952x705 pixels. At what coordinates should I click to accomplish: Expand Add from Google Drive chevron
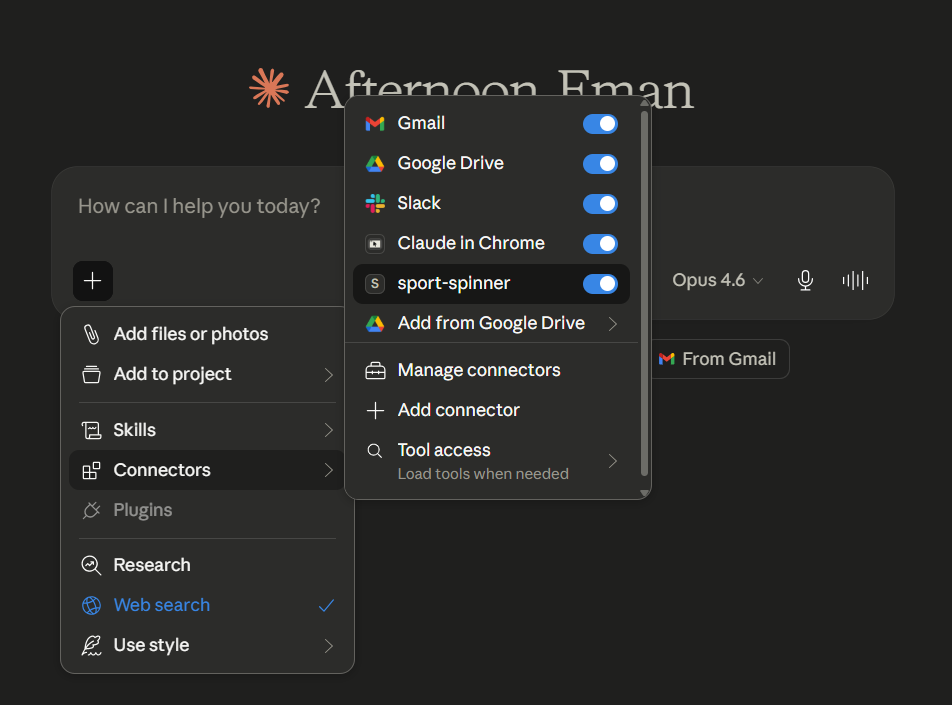point(613,324)
